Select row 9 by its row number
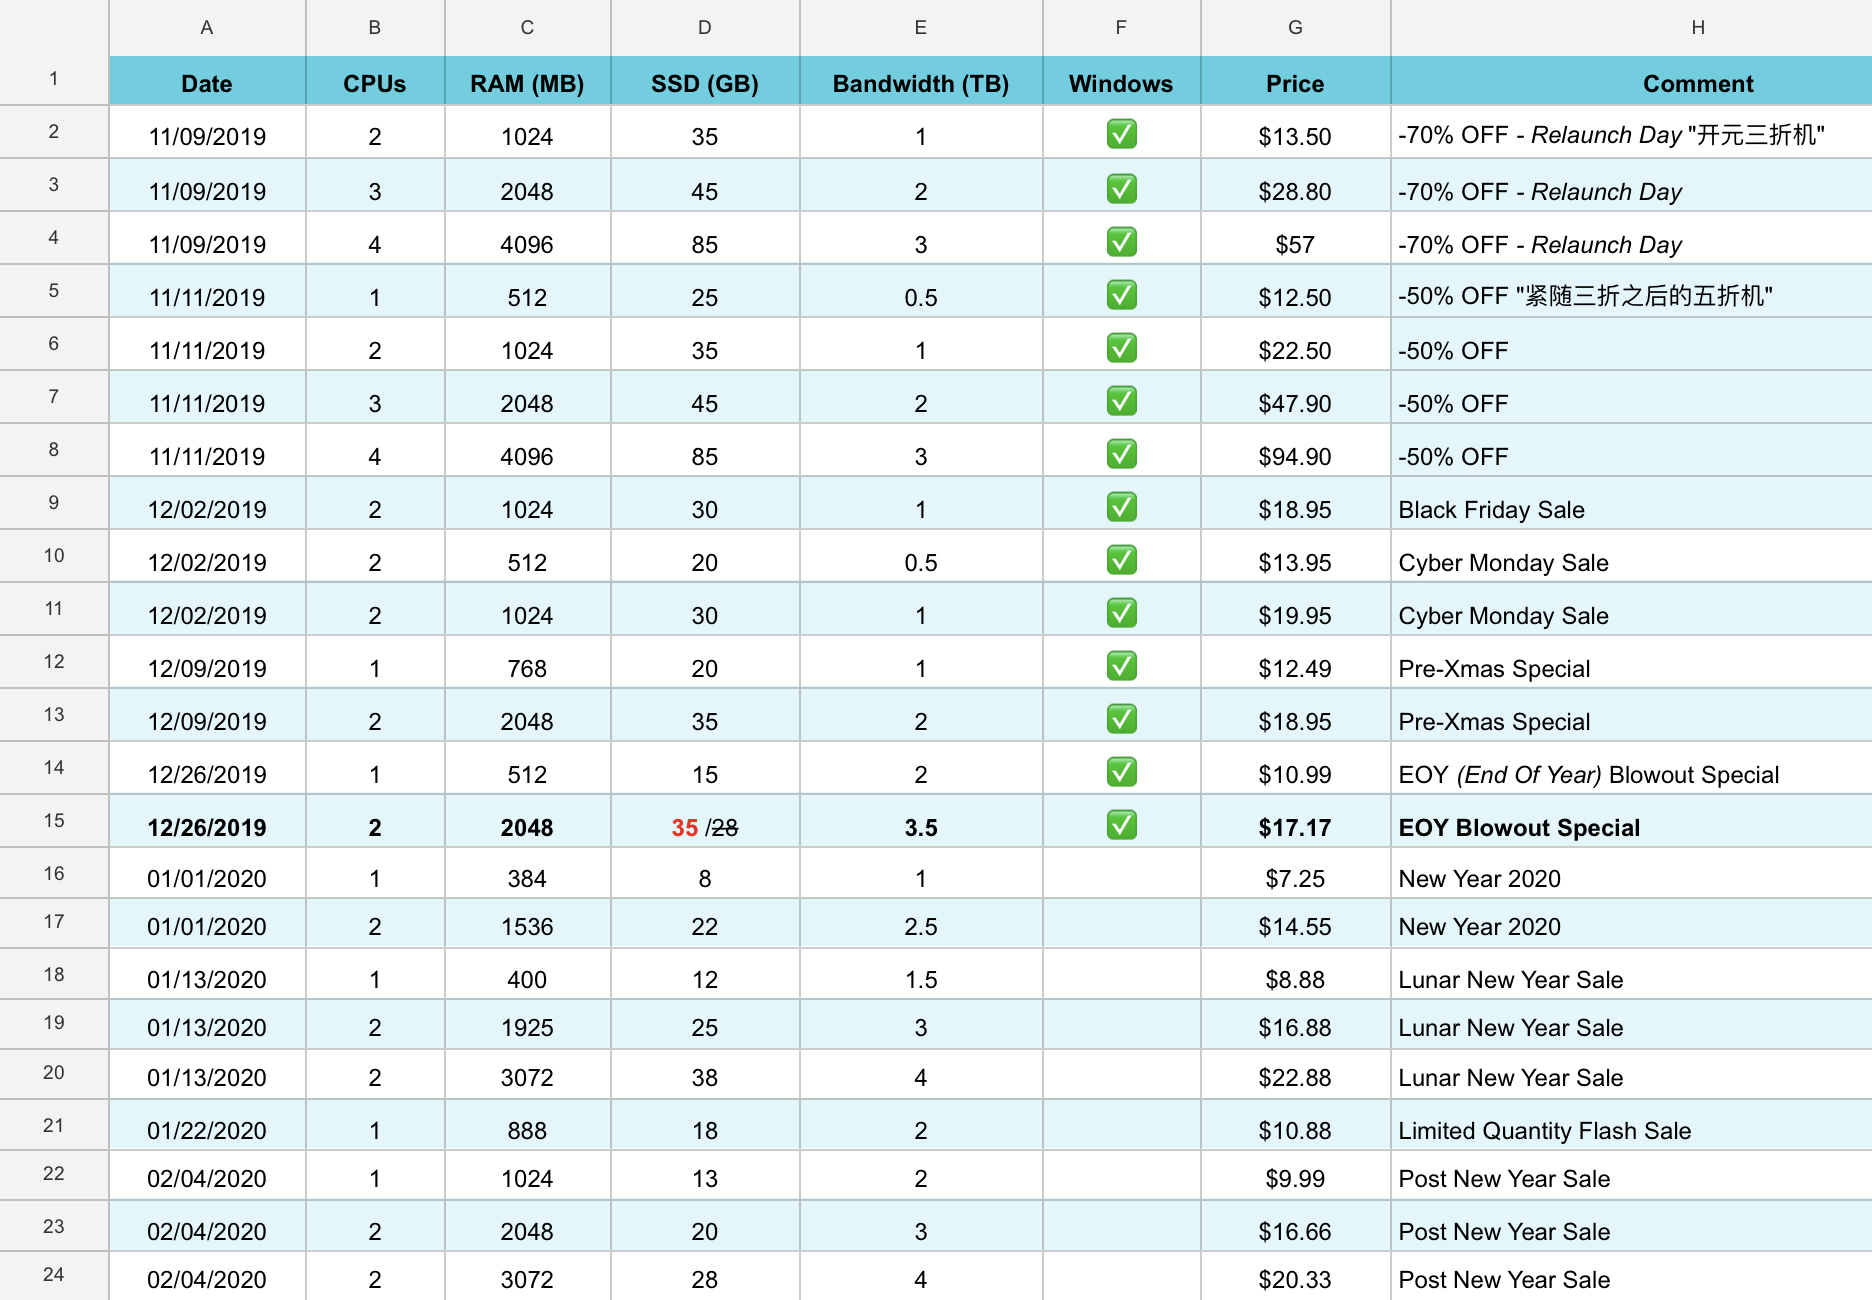 coord(54,503)
